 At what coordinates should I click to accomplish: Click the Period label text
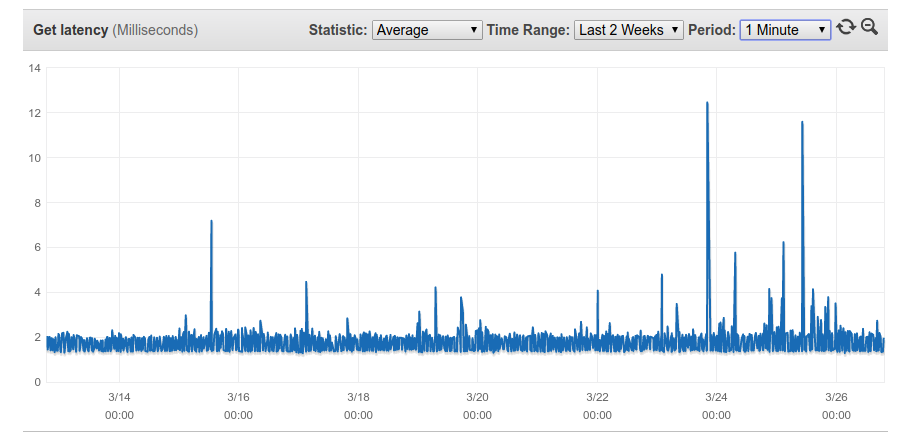click(x=712, y=30)
